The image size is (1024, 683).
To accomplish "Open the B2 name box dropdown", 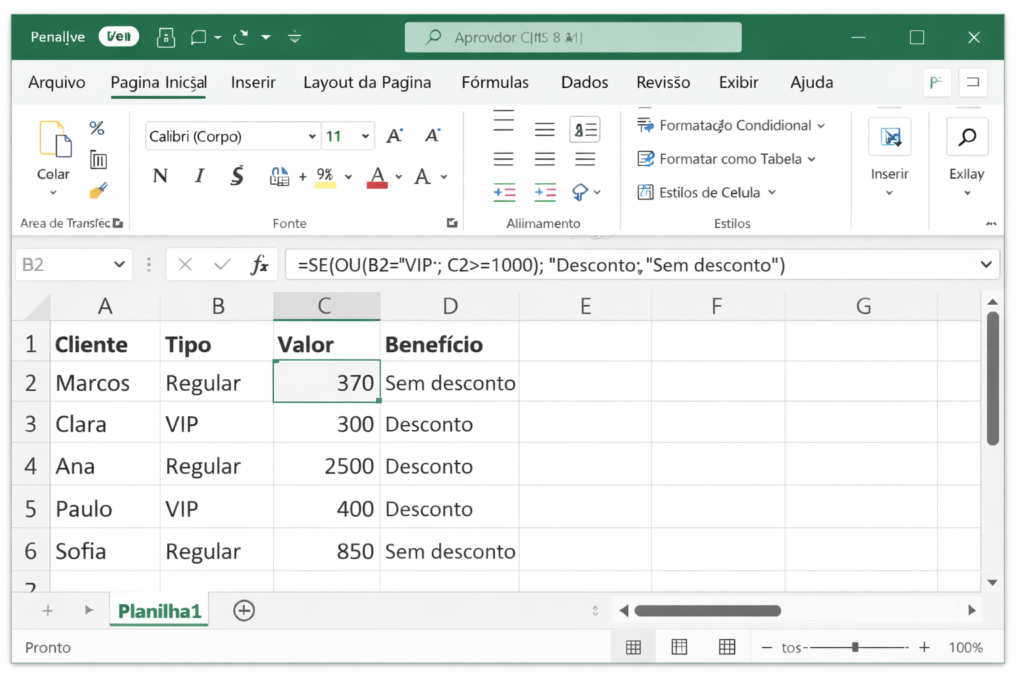I will click(119, 265).
